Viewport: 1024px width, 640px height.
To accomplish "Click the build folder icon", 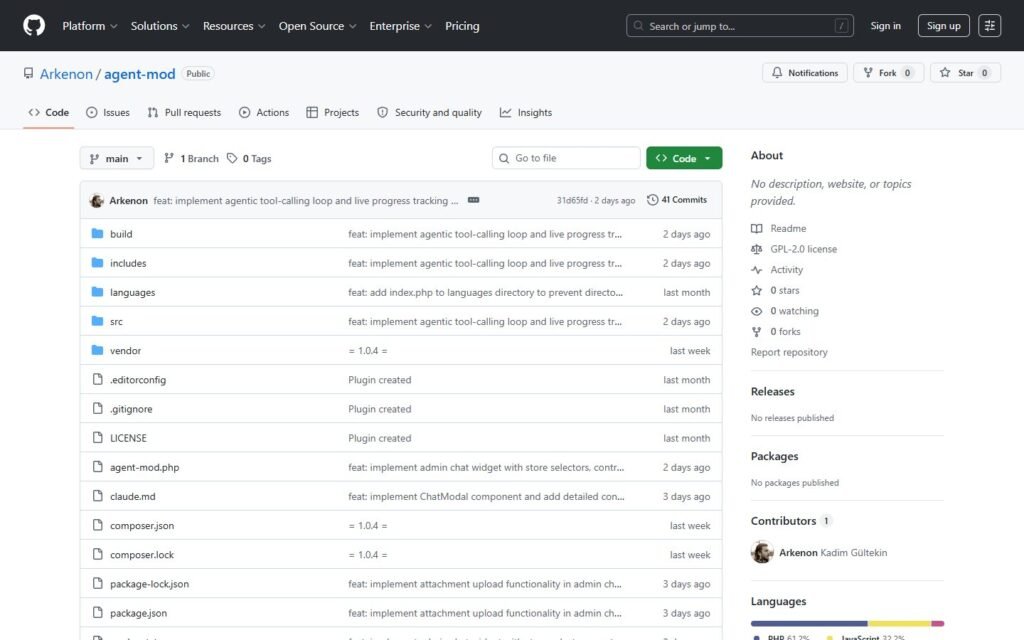I will [x=97, y=234].
